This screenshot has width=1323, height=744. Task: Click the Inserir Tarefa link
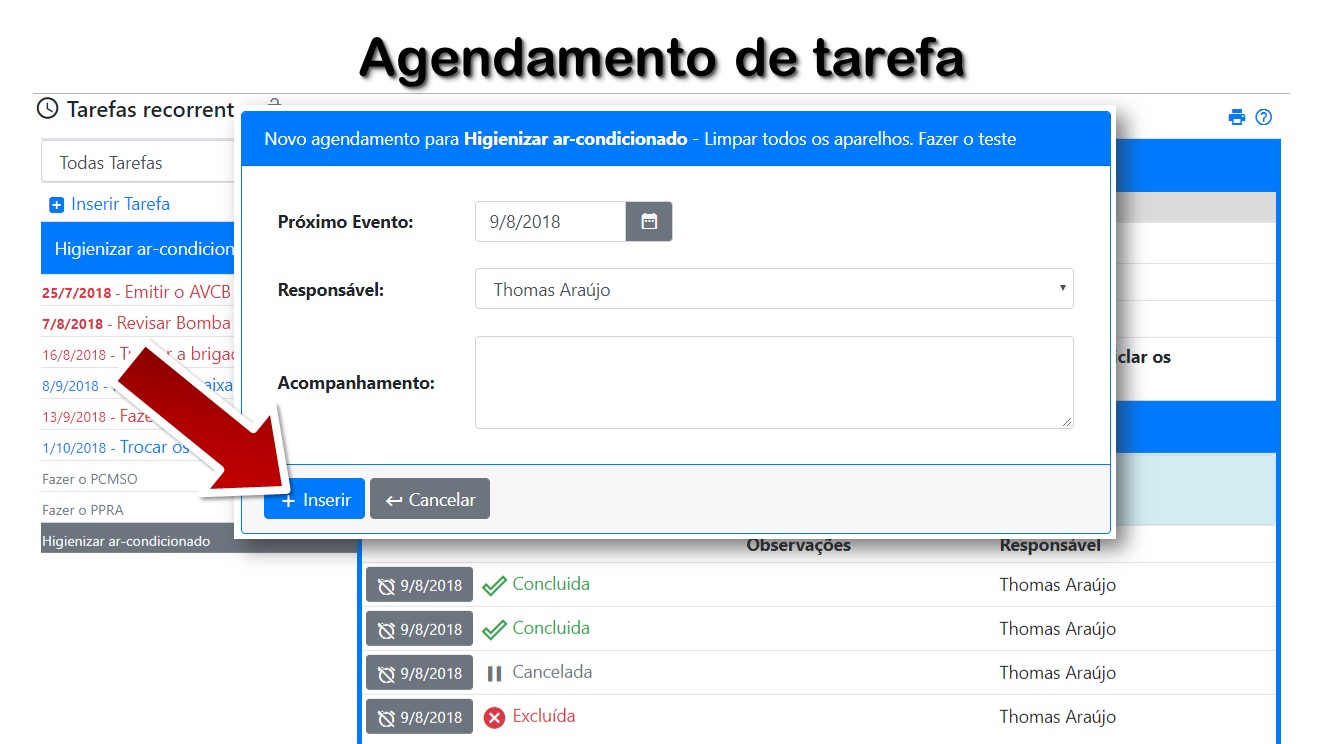pos(120,204)
